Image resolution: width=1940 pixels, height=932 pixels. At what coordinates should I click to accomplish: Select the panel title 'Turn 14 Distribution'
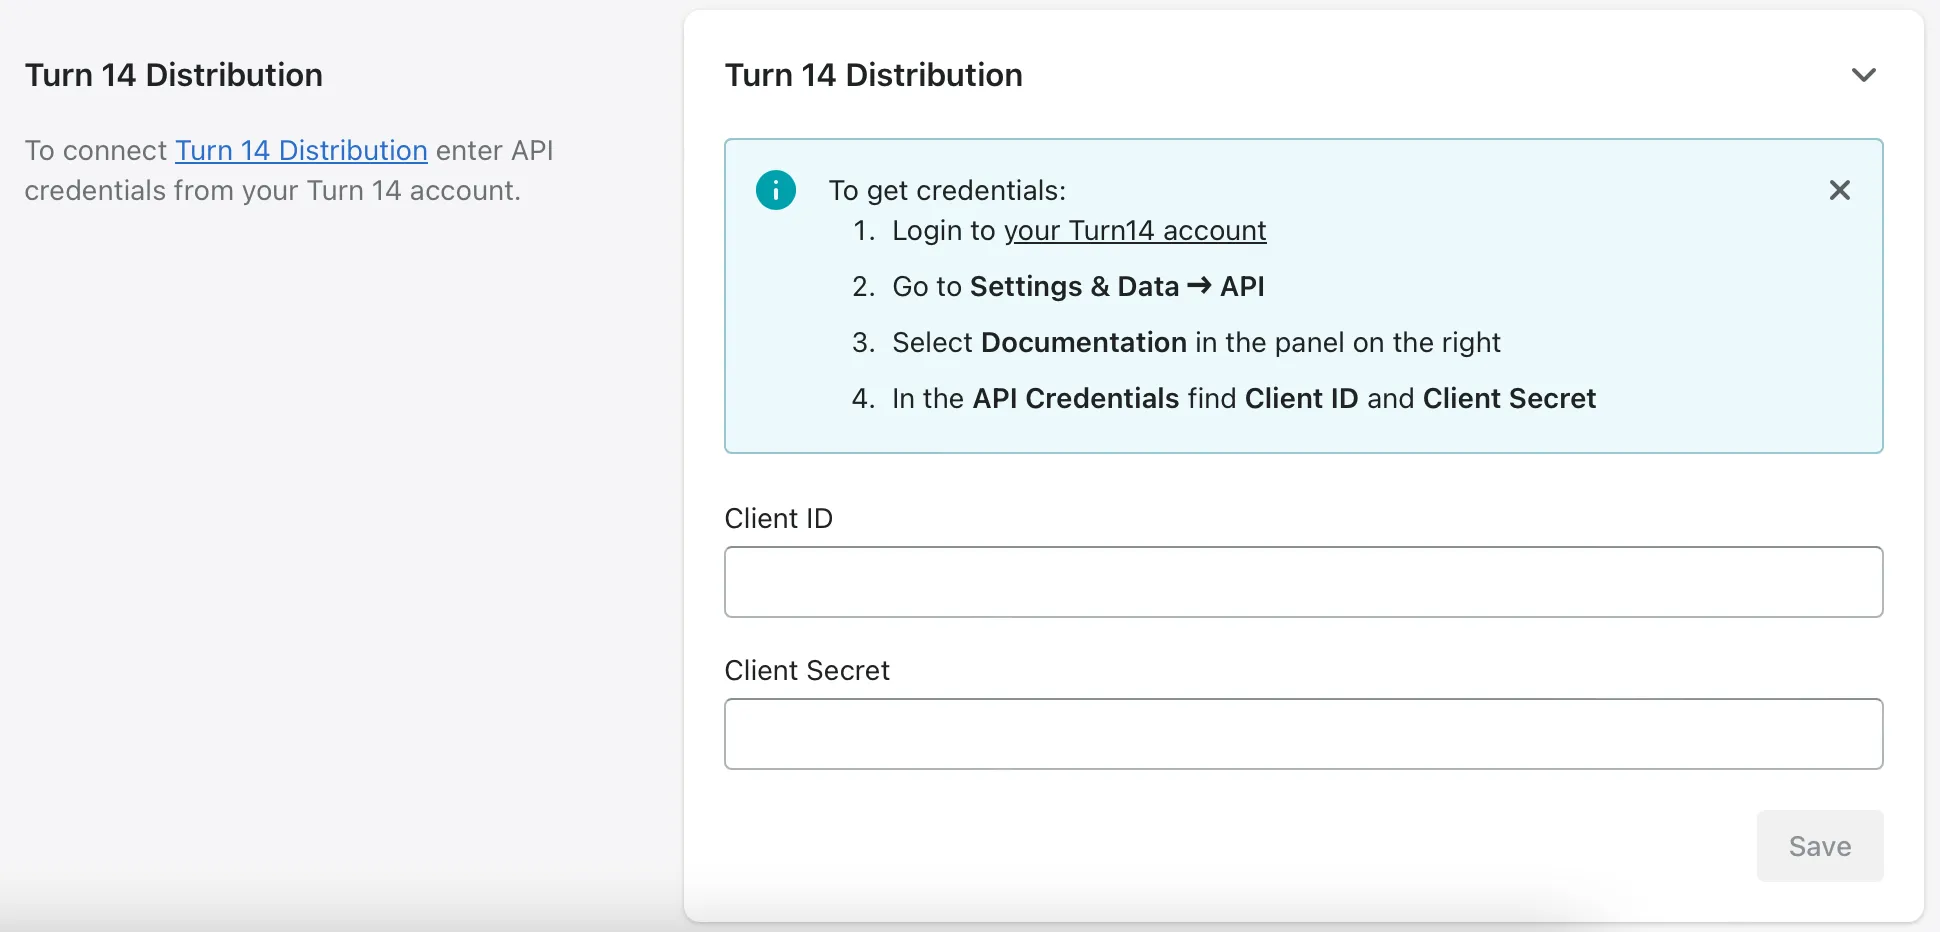pyautogui.click(x=874, y=75)
